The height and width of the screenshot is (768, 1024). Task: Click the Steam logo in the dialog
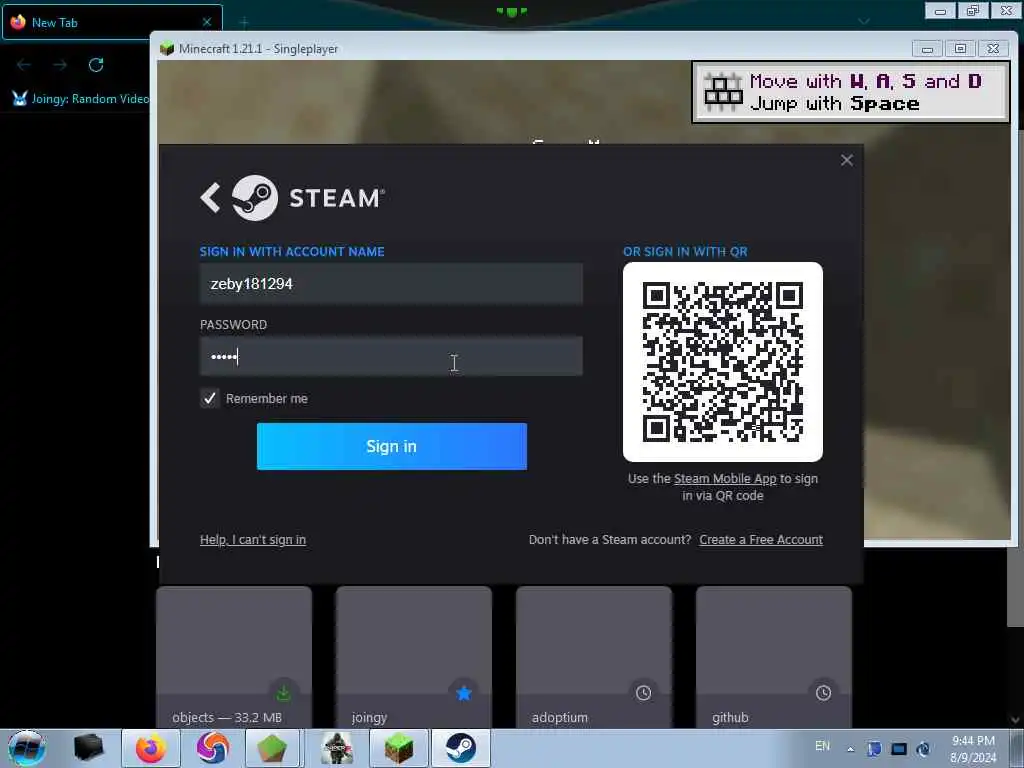click(255, 198)
